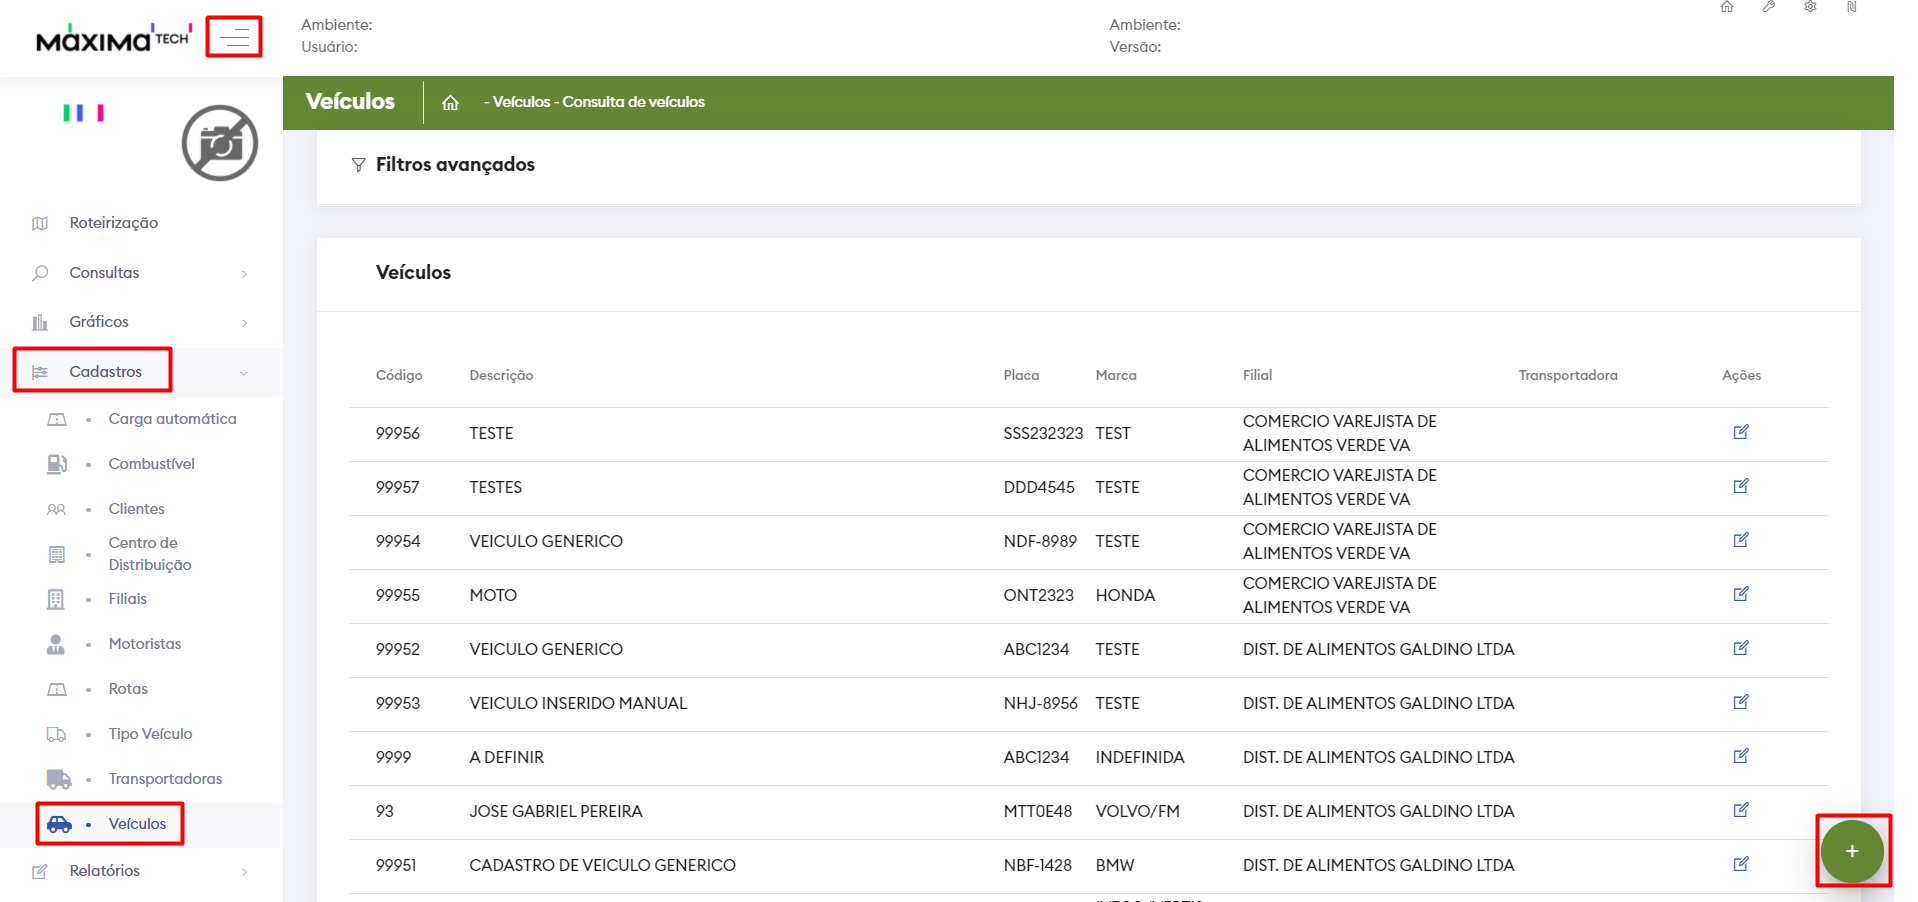This screenshot has height=902, width=1918.
Task: Click the profile photo placeholder icon
Action: click(220, 143)
